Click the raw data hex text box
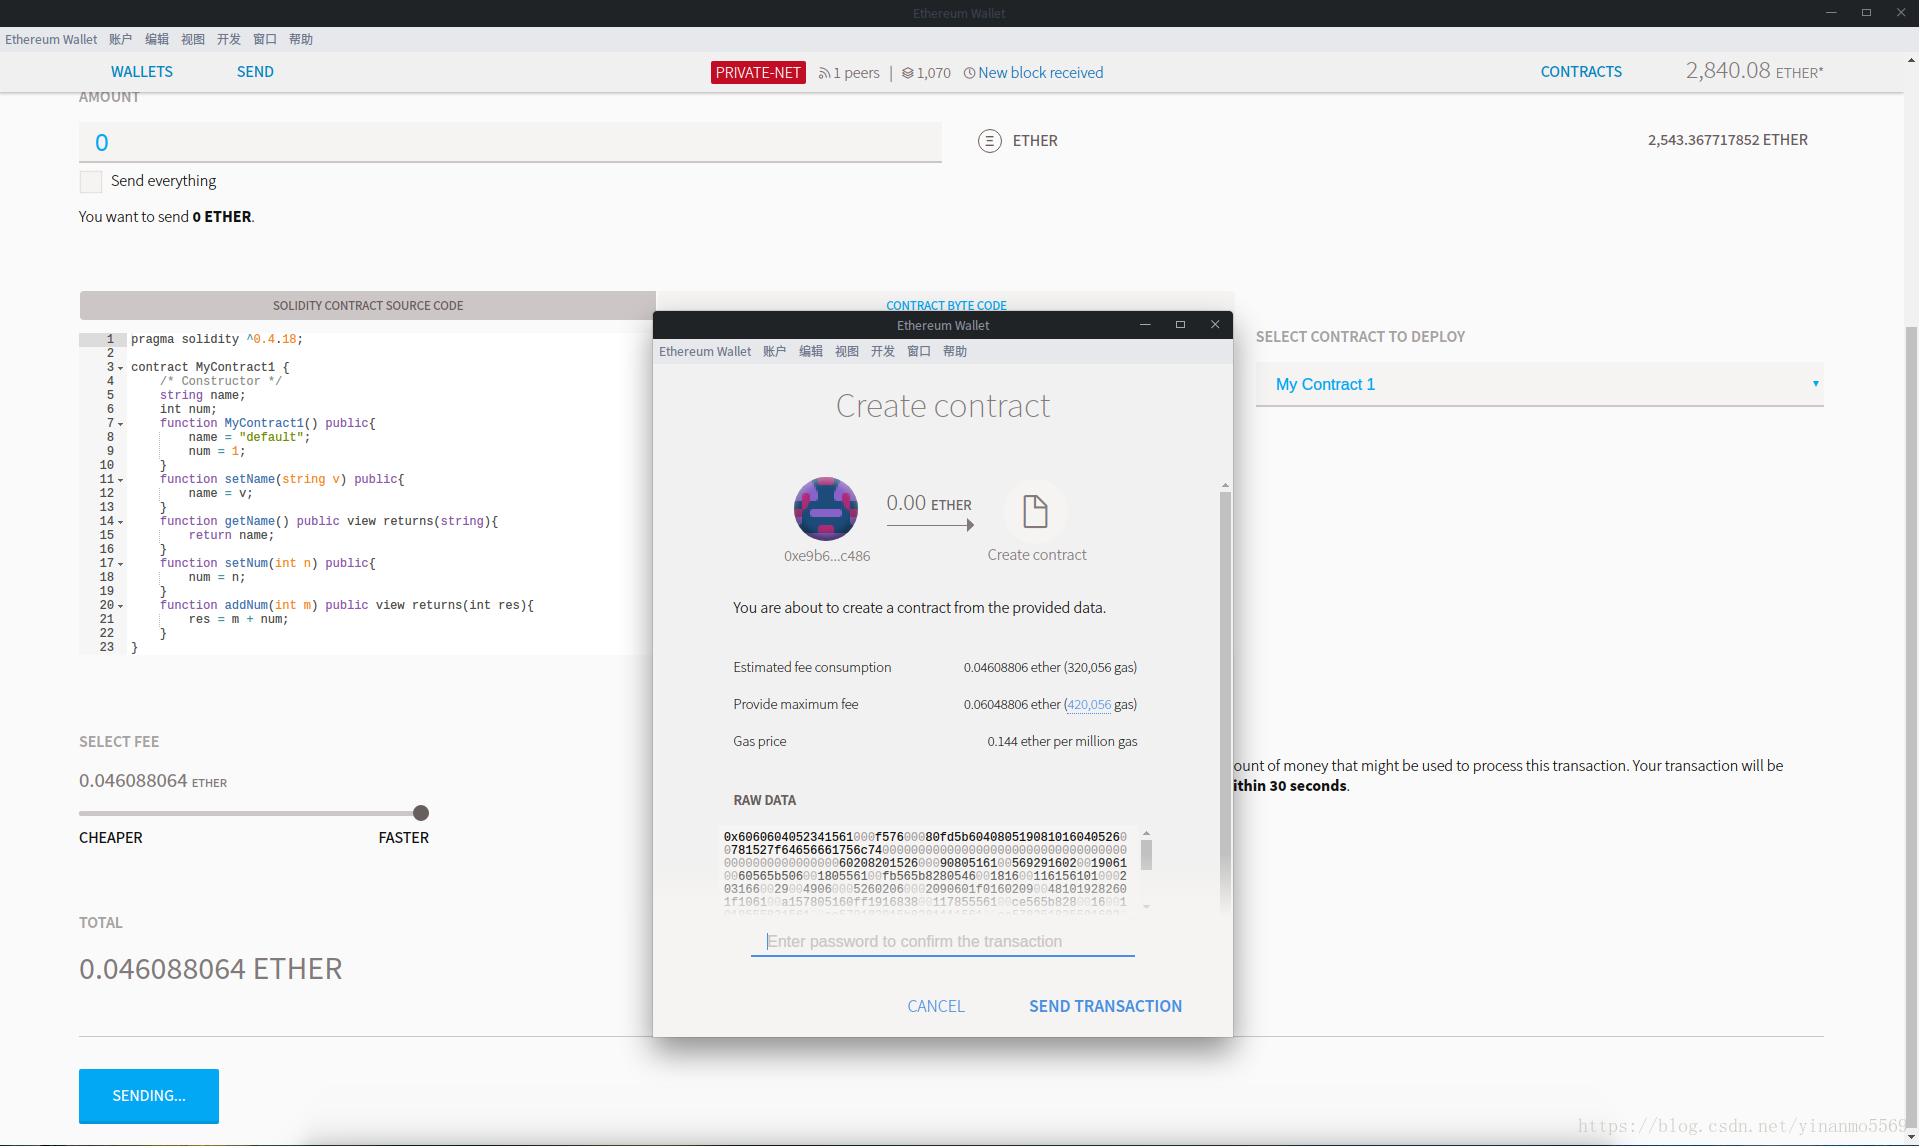The image size is (1919, 1146). (925, 869)
